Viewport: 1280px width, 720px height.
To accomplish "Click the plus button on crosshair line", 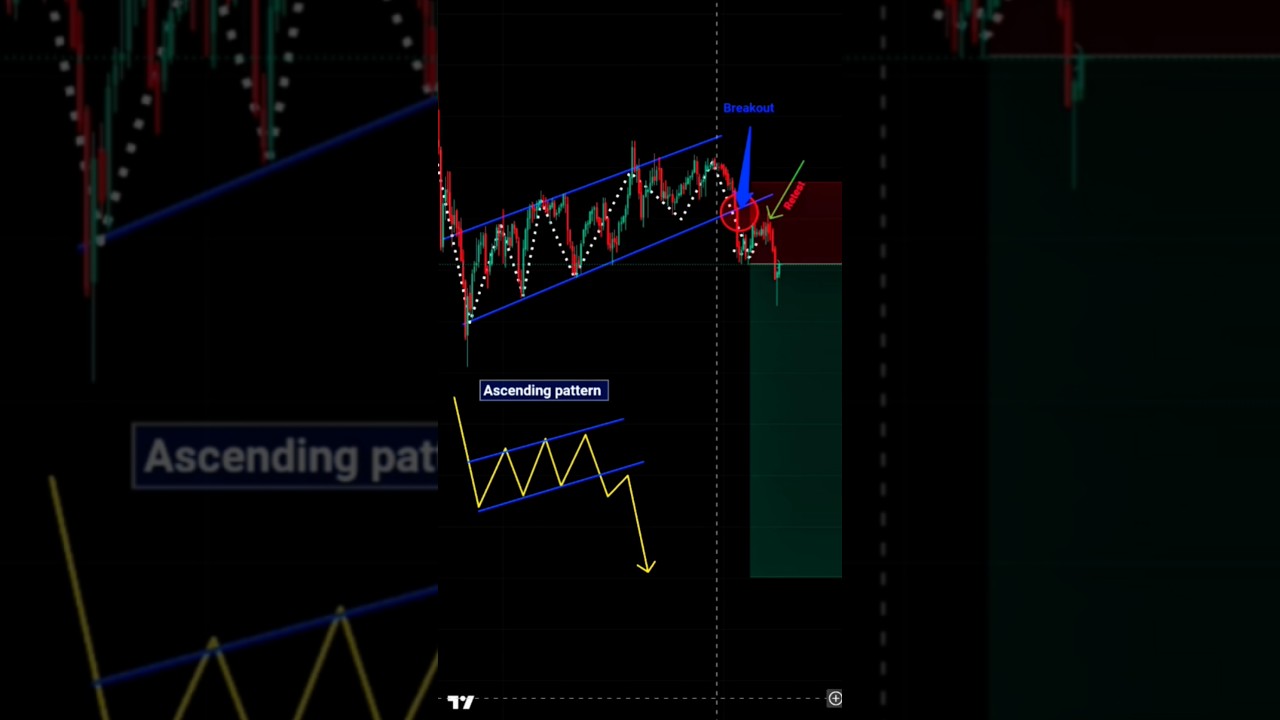I will [x=834, y=699].
